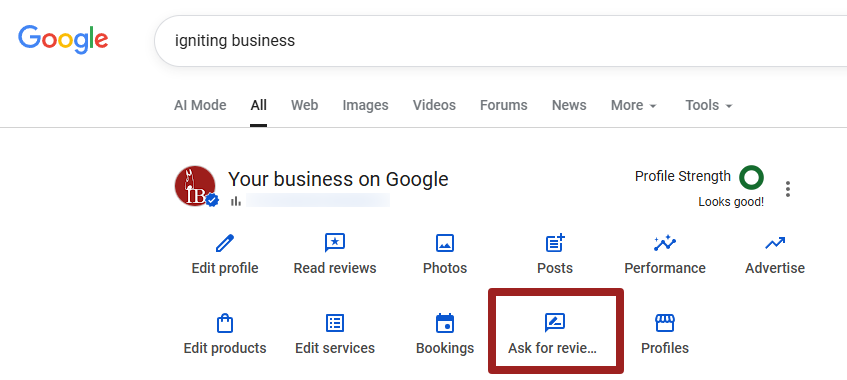The image size is (847, 380).
Task: Click the Your business on Google heading
Action: pos(338,178)
